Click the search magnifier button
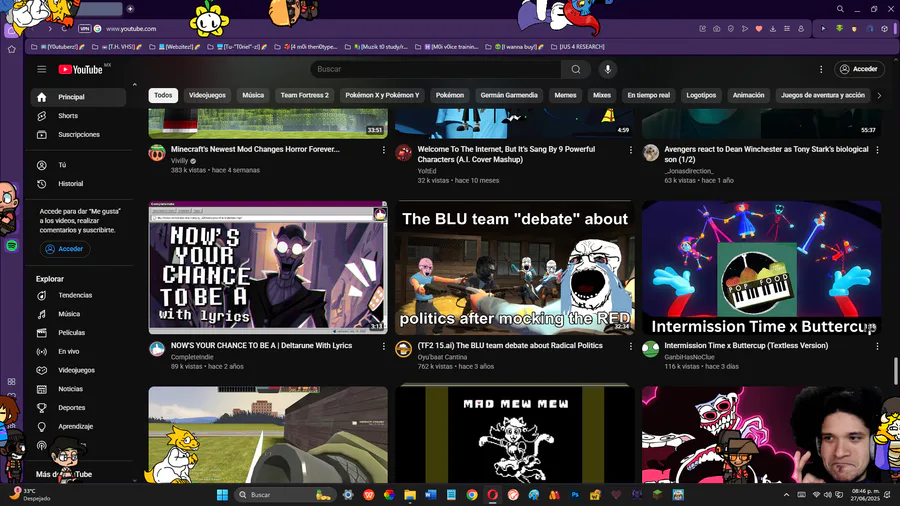This screenshot has height=506, width=900. click(x=576, y=69)
